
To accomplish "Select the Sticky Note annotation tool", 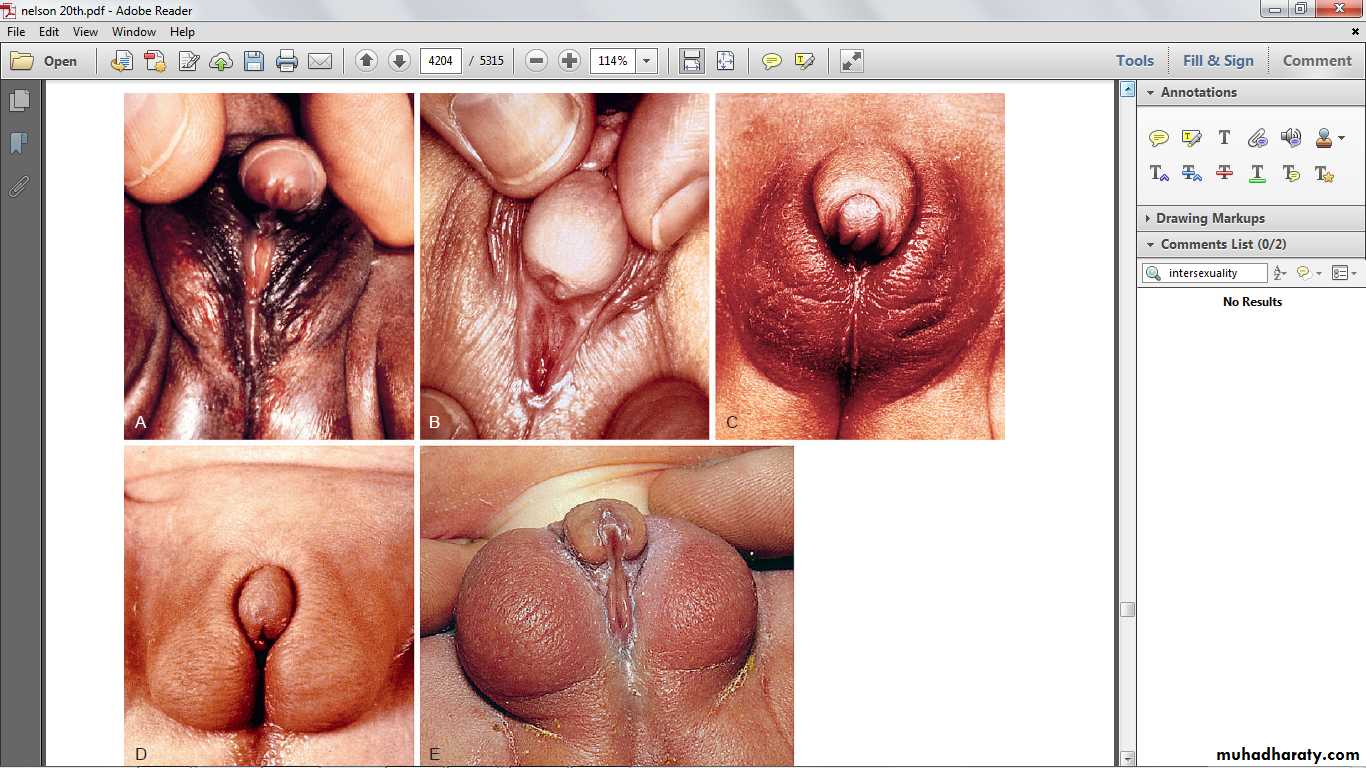I will [x=1158, y=138].
